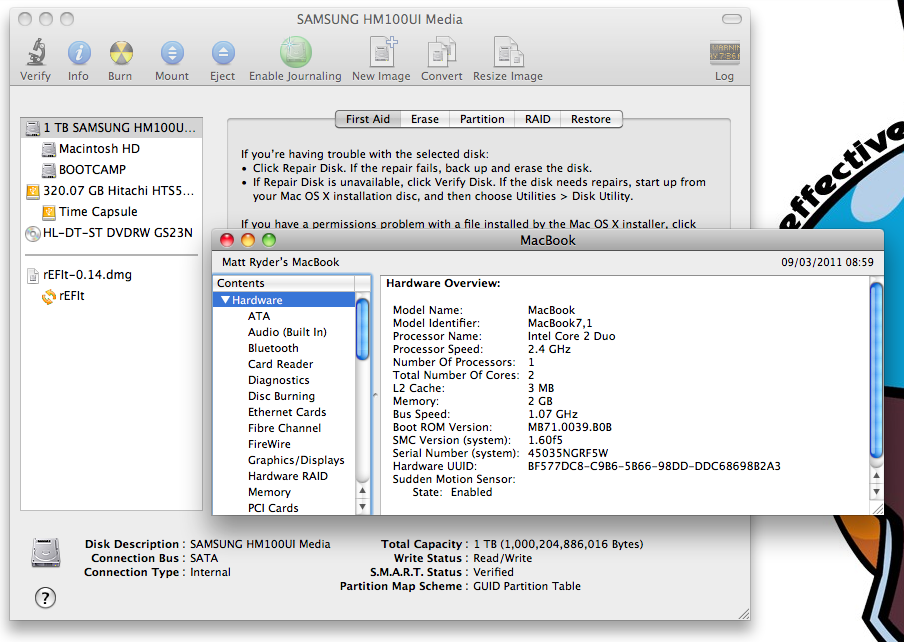Select FireWire in the Contents list
The image size is (904, 642).
coord(284,444)
